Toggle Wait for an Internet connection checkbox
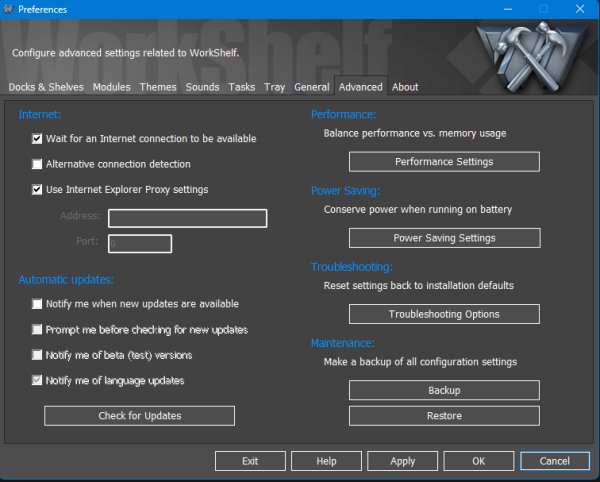Viewport: 600px width, 482px height. click(37, 139)
